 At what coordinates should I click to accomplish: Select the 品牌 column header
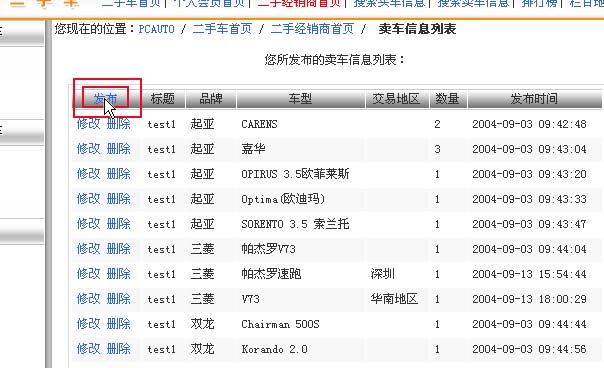click(x=211, y=99)
